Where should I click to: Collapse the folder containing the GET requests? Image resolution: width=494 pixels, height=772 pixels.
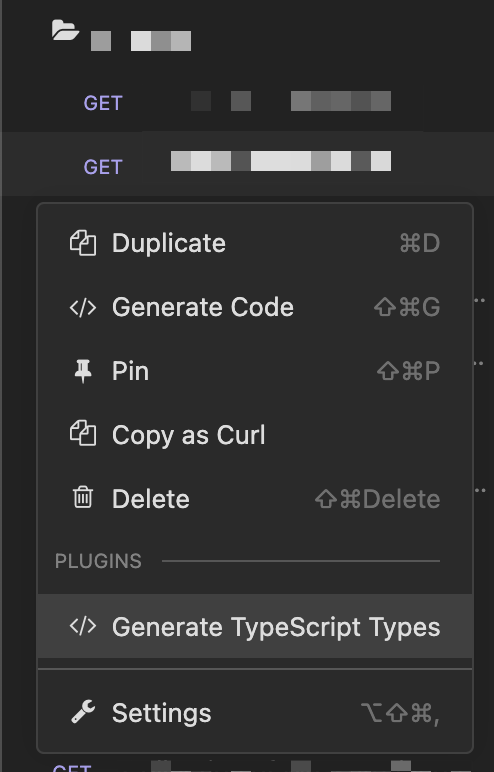pos(121,35)
